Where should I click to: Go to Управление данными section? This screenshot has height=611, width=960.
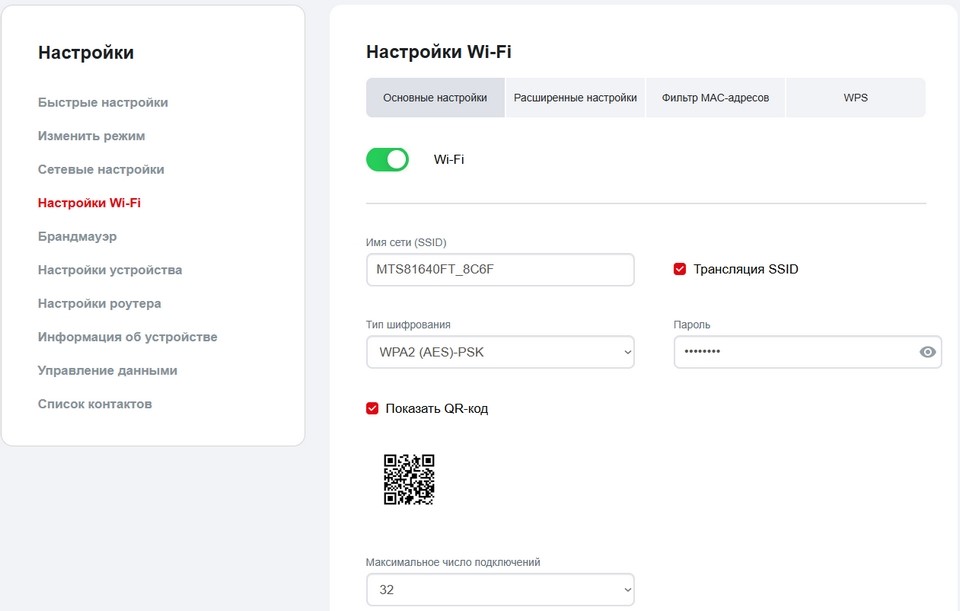(x=107, y=370)
